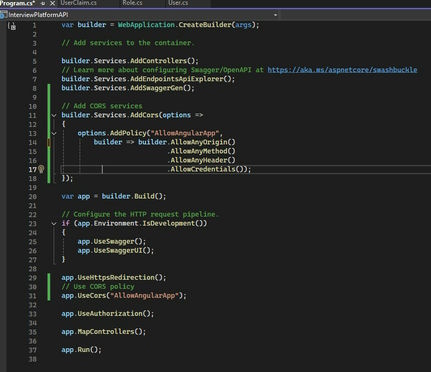This screenshot has height=372, width=431.
Task: Click the glyph margin icon beside line 1
Action: click(x=12, y=26)
